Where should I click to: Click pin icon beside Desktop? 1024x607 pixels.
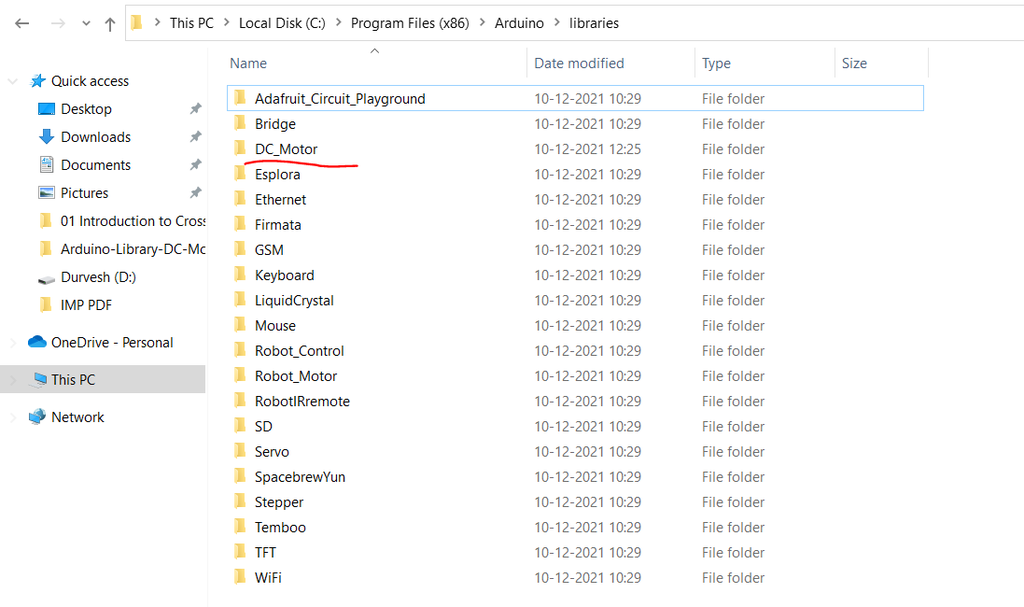coord(195,109)
